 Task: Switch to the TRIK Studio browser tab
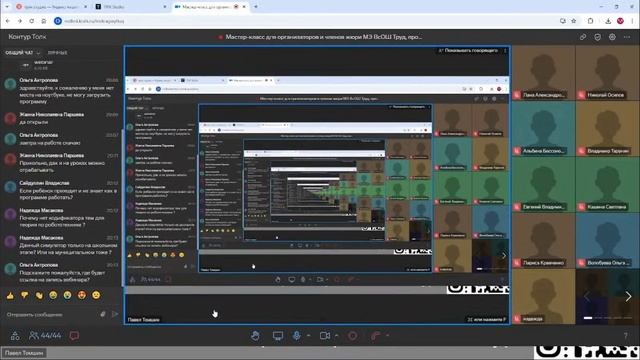coord(130,7)
